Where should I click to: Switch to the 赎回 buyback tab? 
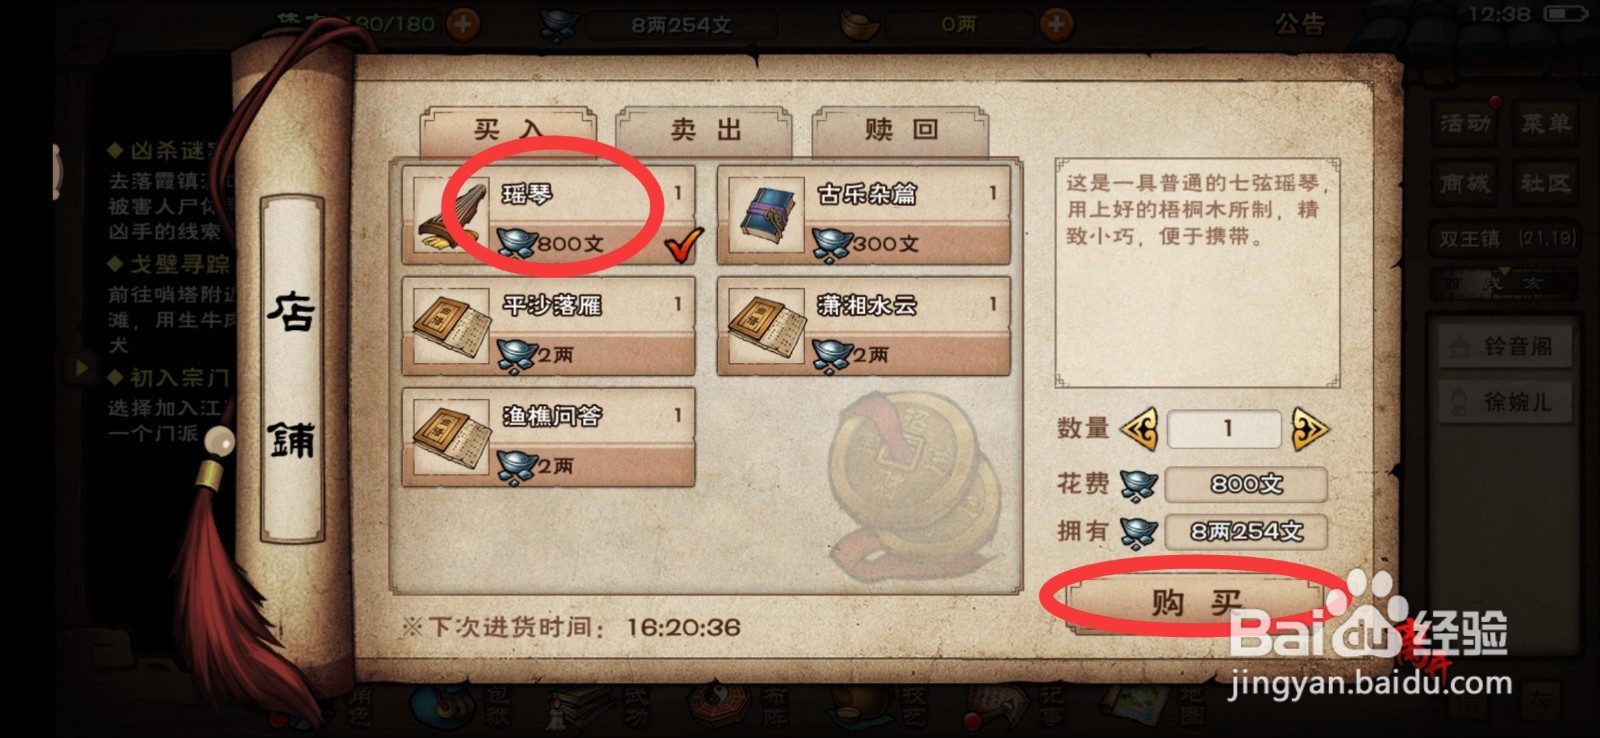point(901,131)
